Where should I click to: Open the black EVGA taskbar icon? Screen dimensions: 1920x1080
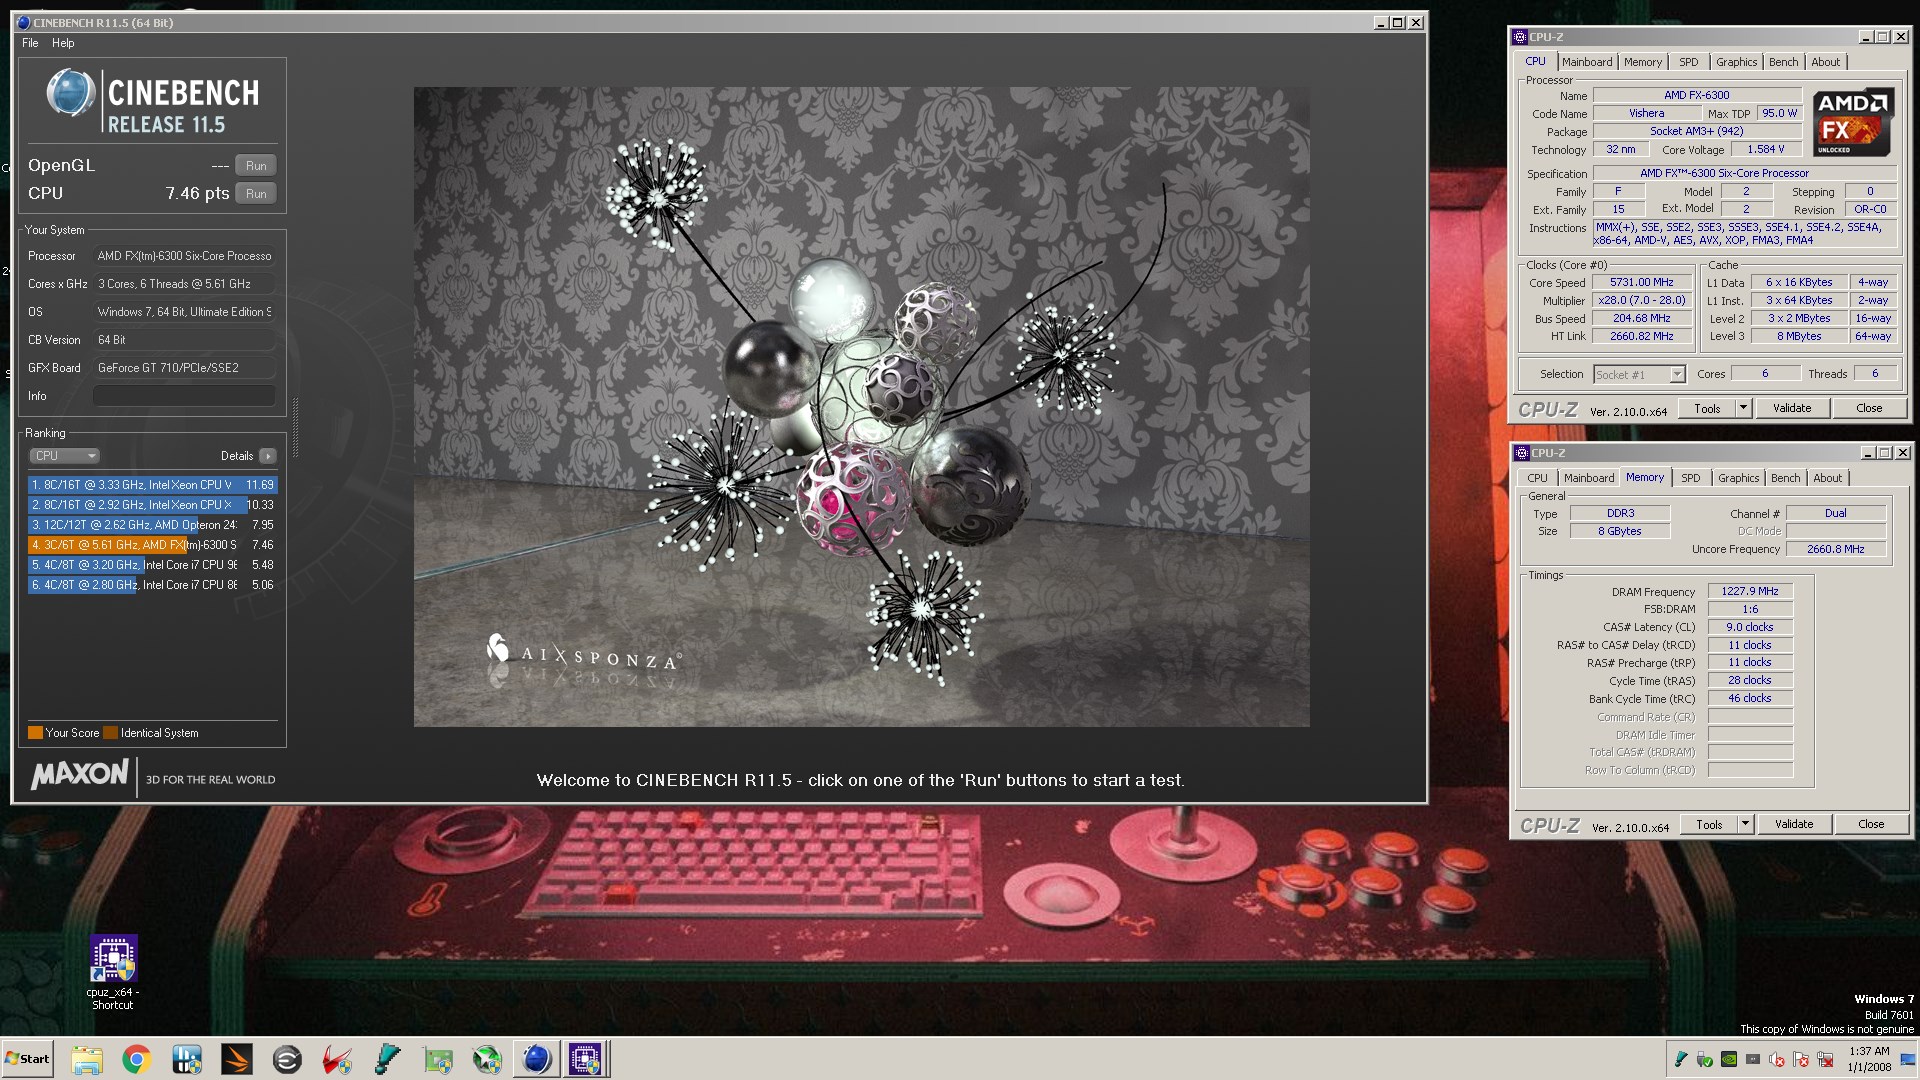(x=287, y=1059)
